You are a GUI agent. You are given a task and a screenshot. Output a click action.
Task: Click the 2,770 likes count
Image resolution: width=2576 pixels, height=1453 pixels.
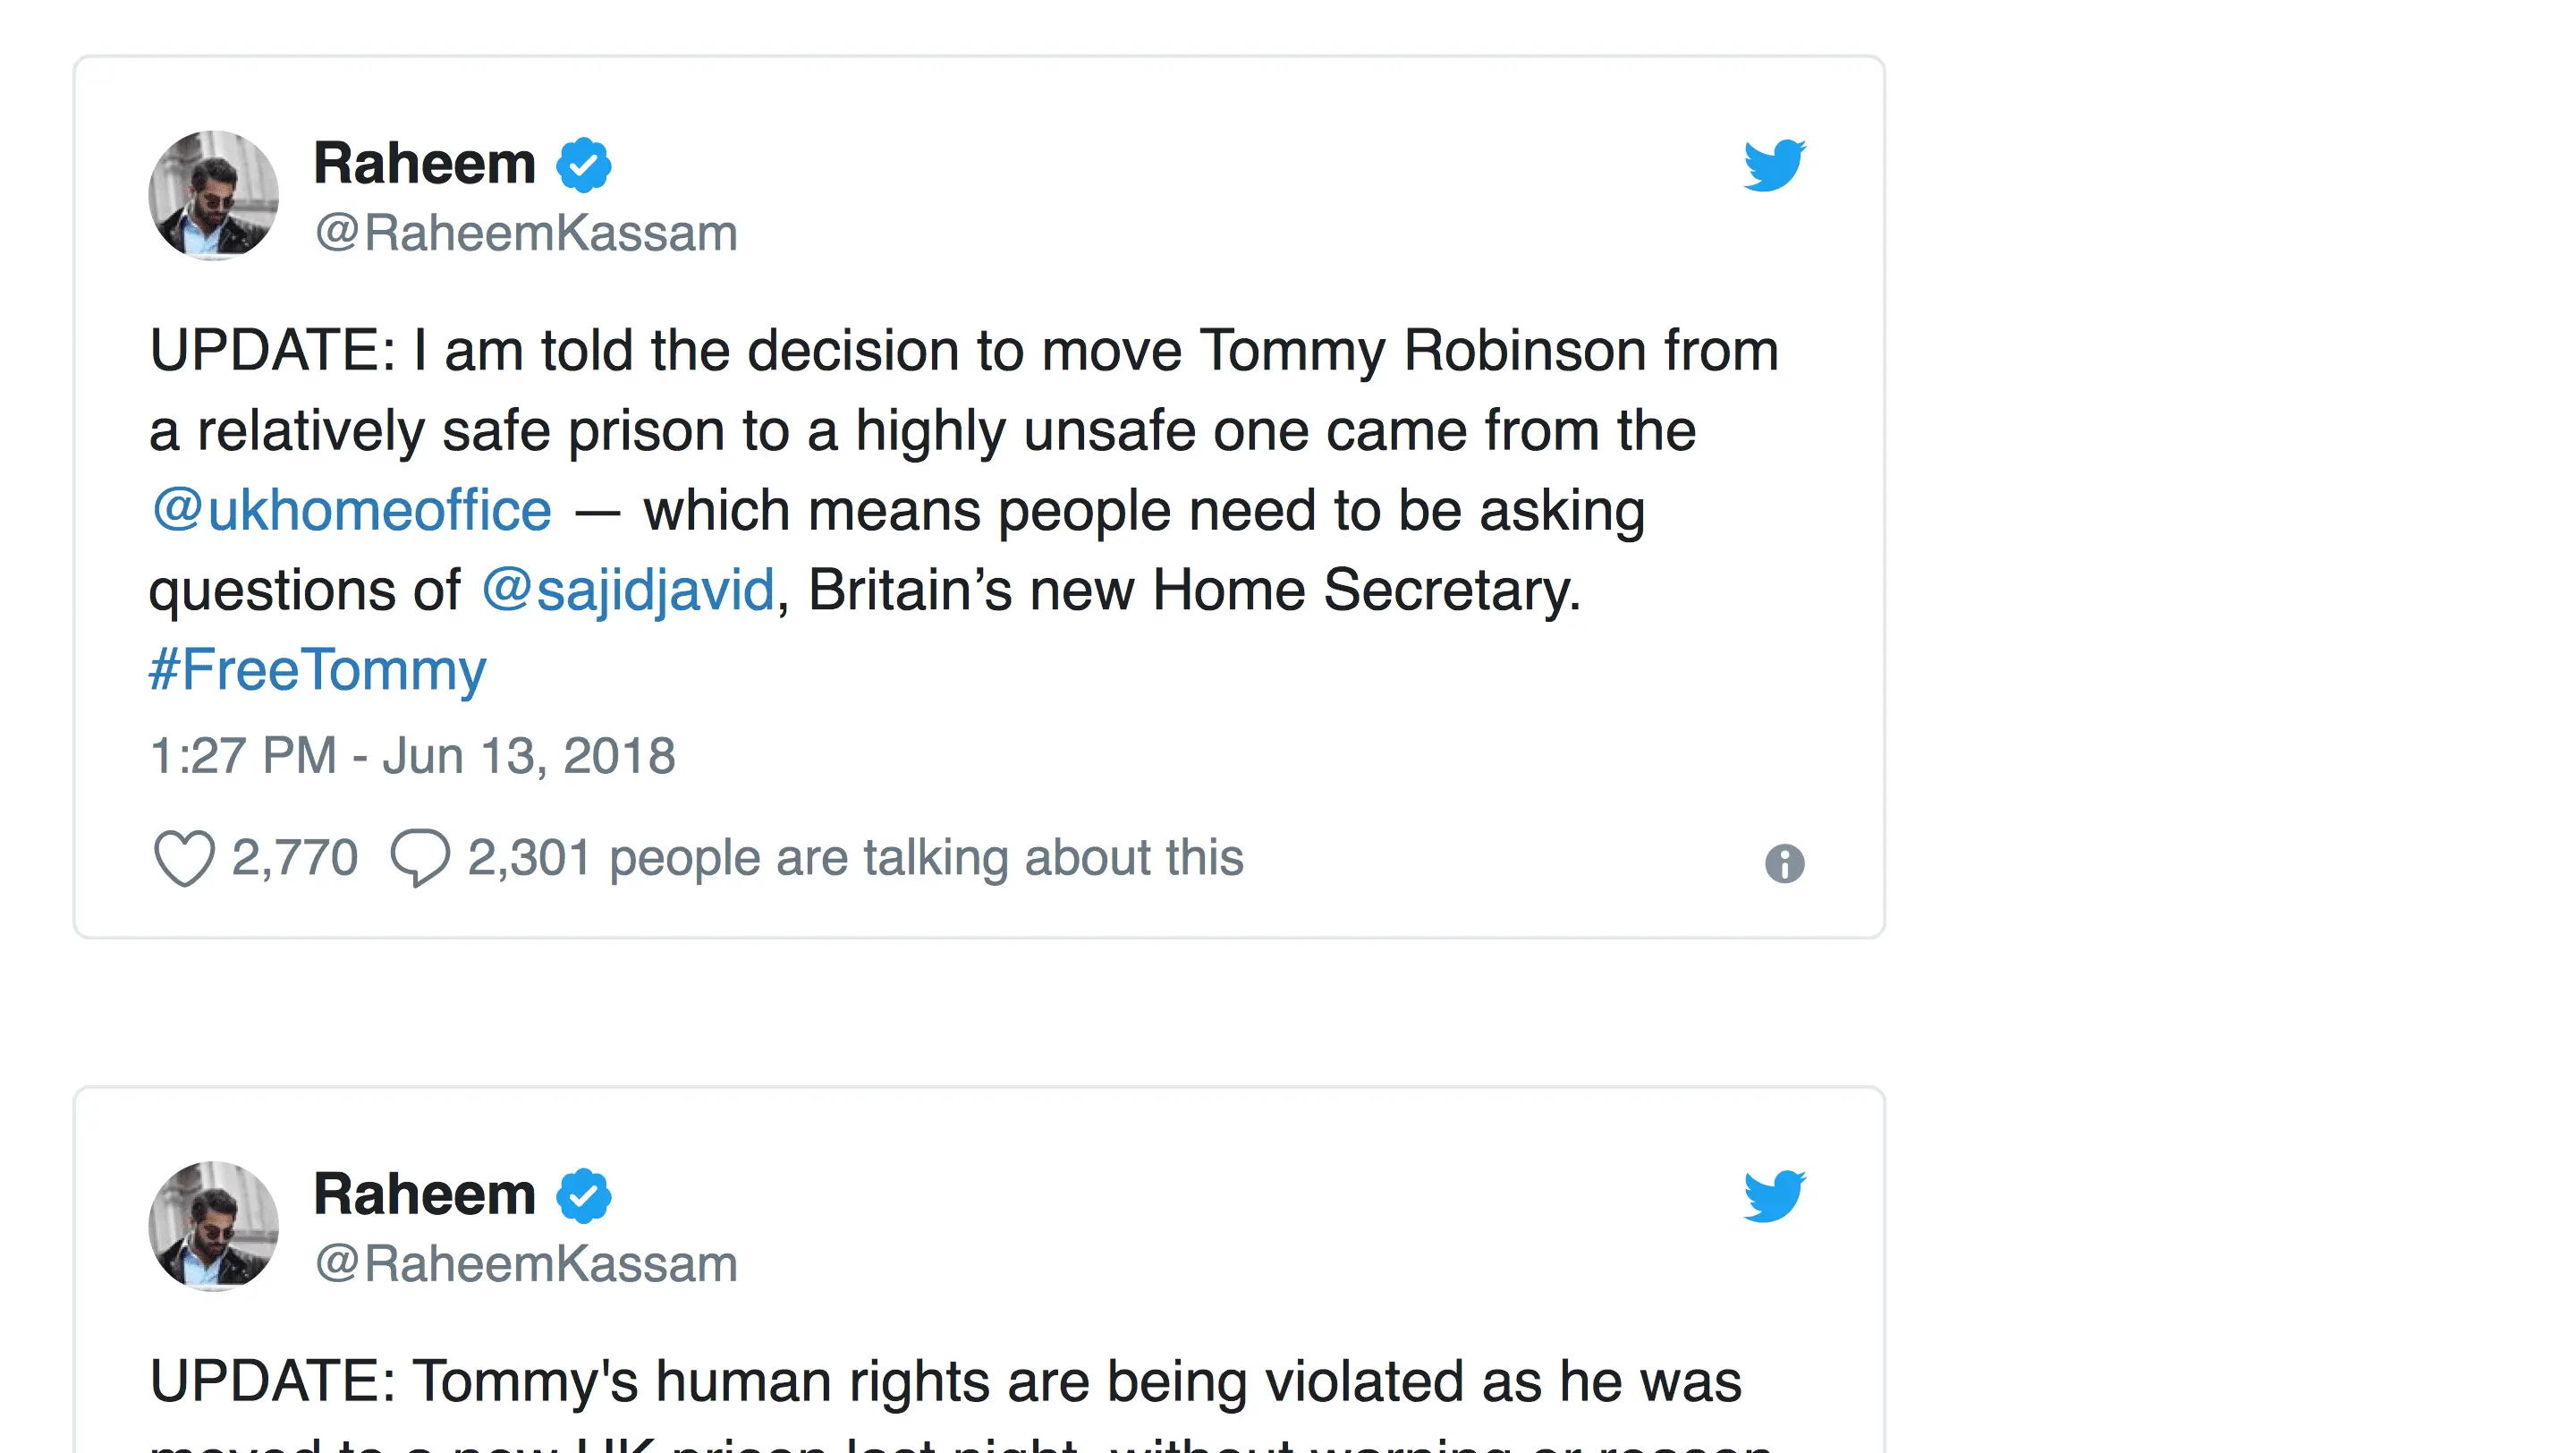point(294,858)
